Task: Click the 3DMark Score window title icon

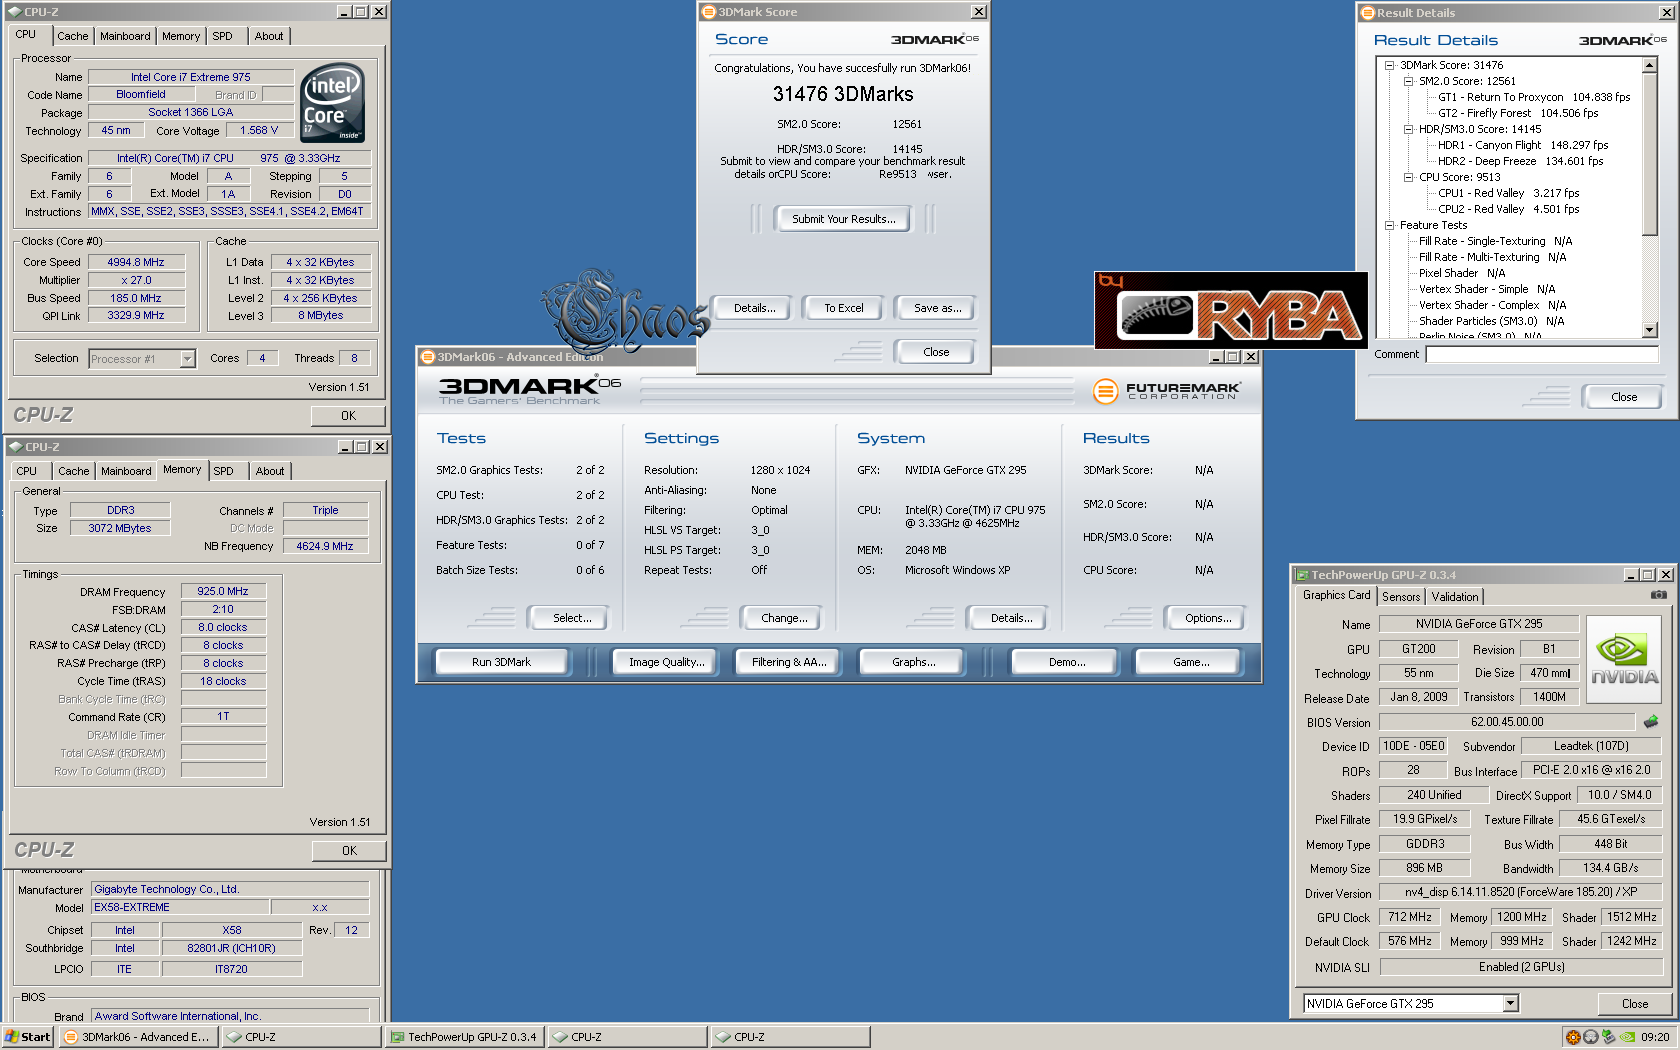Action: point(708,12)
